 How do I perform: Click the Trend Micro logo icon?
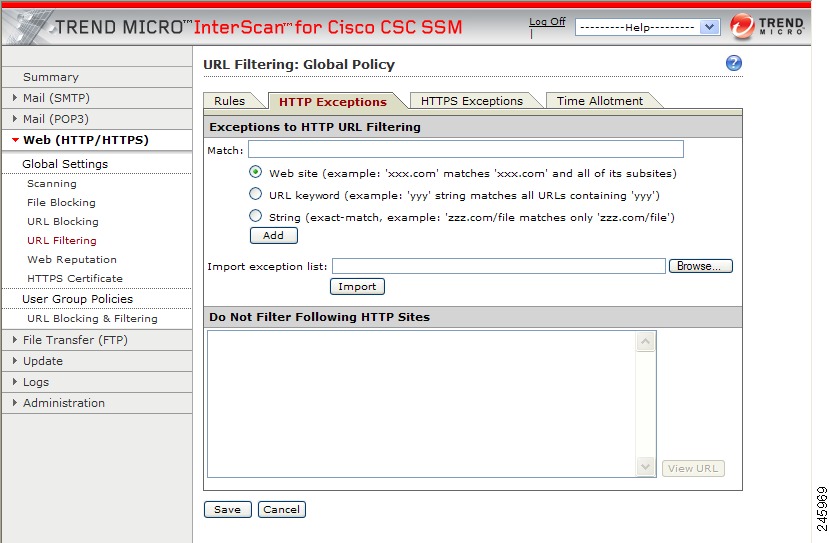742,26
